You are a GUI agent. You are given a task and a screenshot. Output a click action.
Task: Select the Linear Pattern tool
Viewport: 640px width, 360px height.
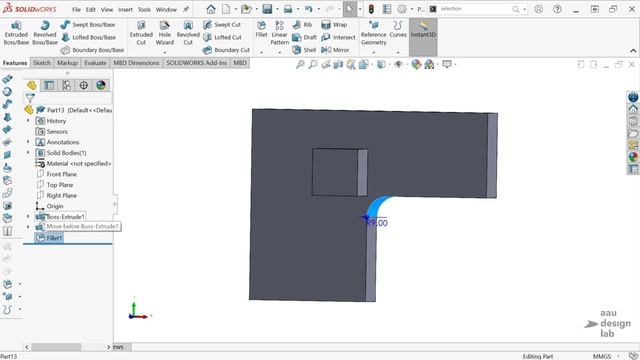click(x=280, y=33)
